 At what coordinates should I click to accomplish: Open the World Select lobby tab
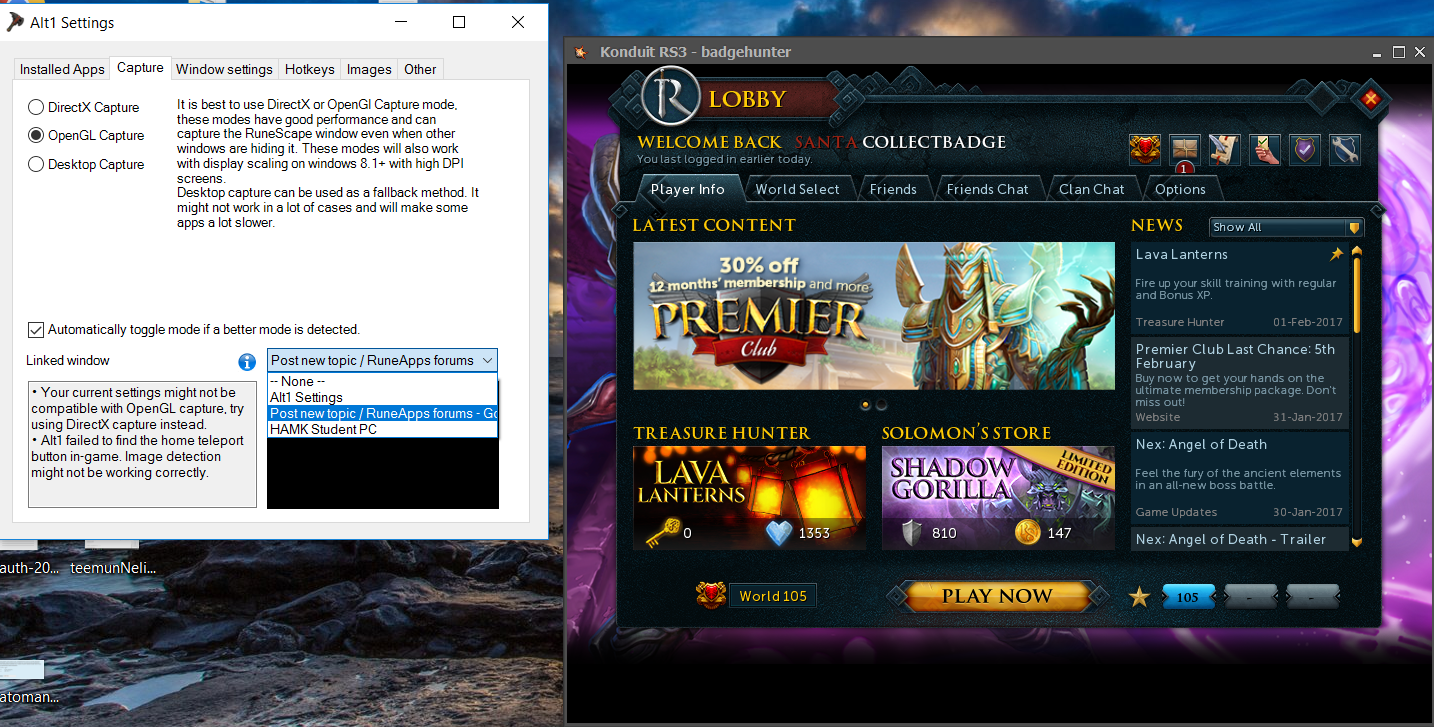(x=798, y=189)
